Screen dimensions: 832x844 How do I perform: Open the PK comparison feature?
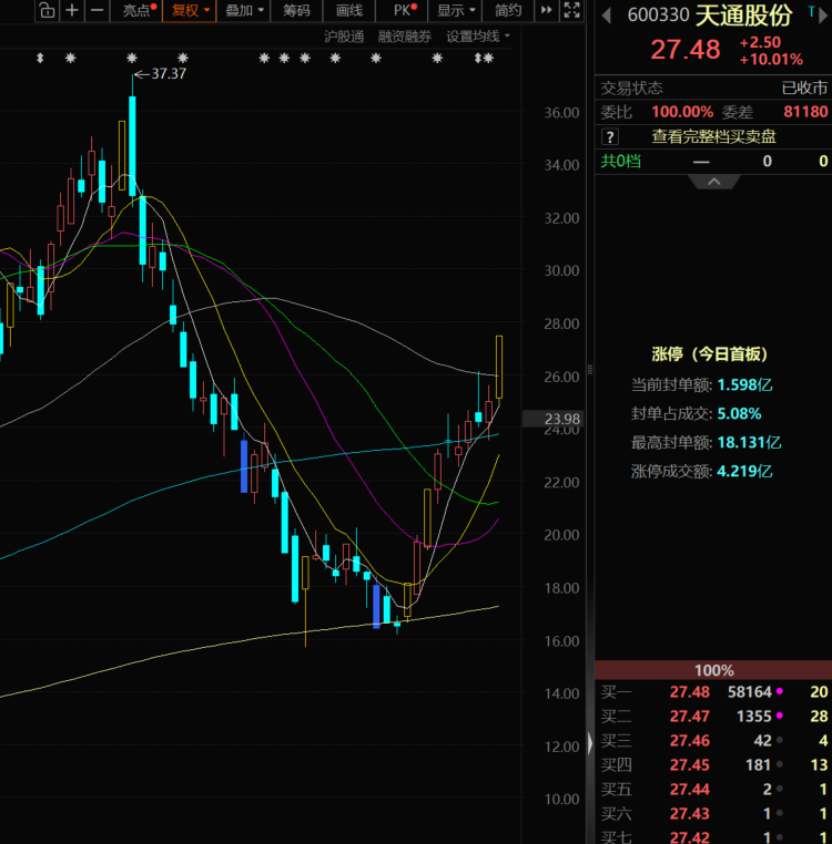coord(403,10)
